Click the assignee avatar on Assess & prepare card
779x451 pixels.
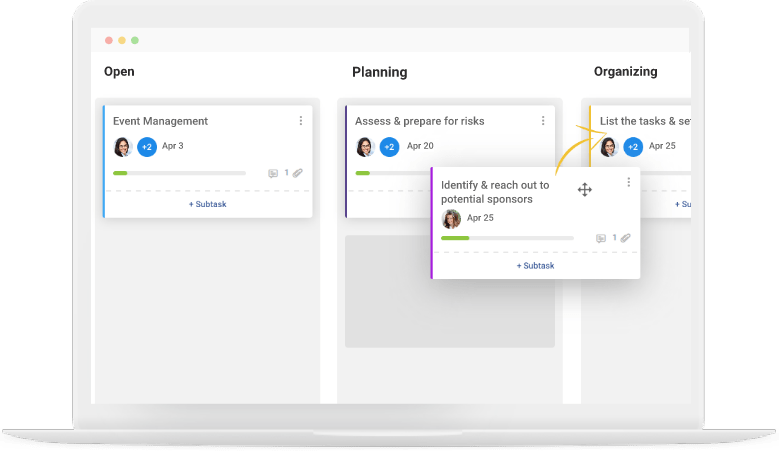pyautogui.click(x=365, y=147)
